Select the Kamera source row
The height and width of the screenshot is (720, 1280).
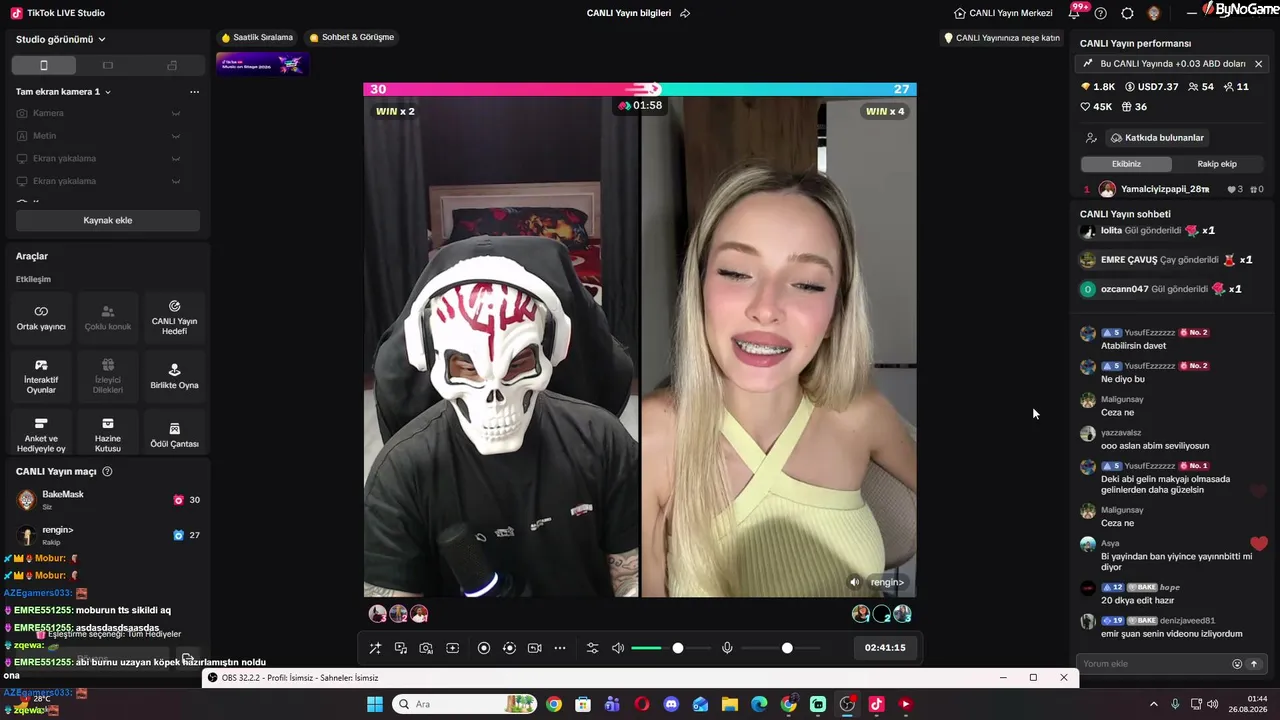pyautogui.click(x=107, y=113)
